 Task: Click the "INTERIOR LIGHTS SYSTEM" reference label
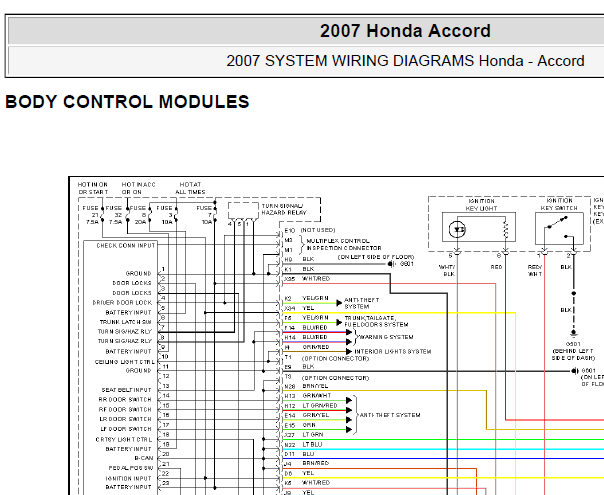coord(393,352)
